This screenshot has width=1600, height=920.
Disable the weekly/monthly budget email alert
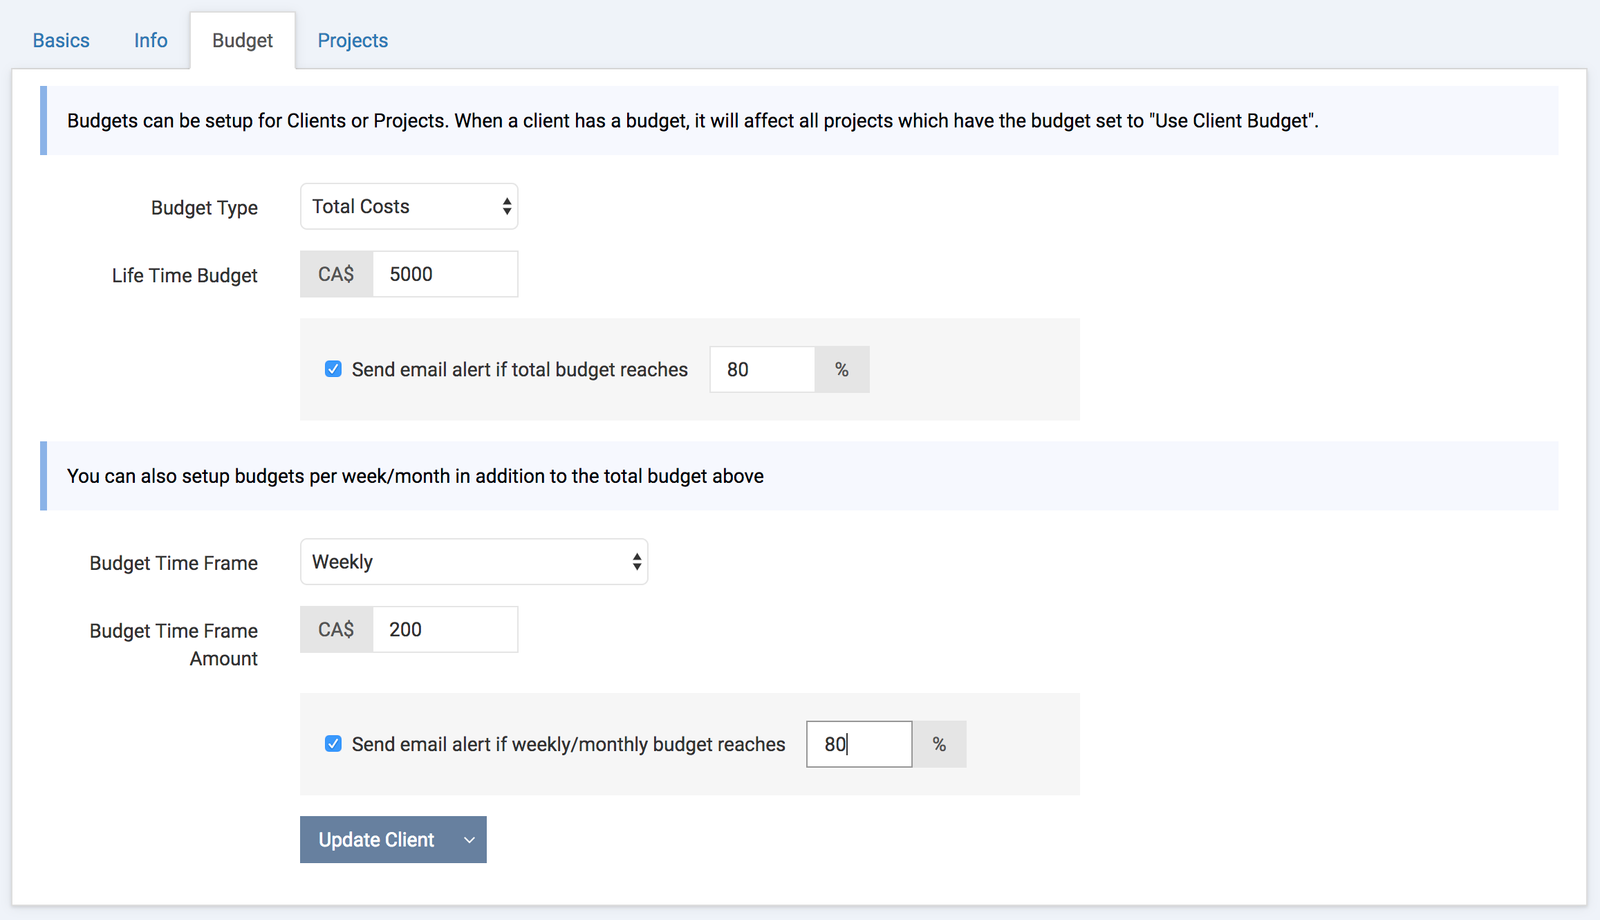coord(333,744)
